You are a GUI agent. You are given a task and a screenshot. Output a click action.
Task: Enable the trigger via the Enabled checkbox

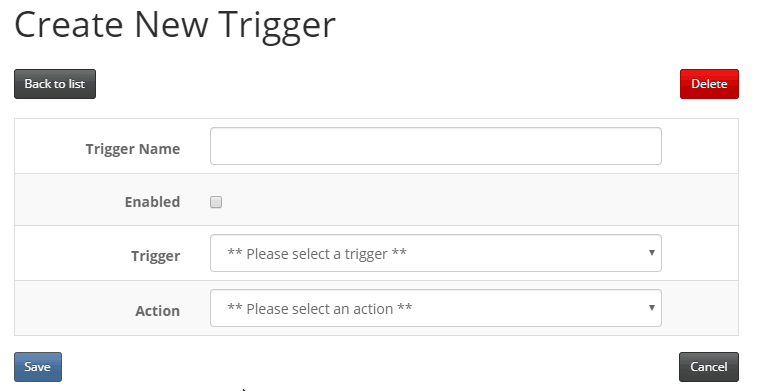pos(216,202)
